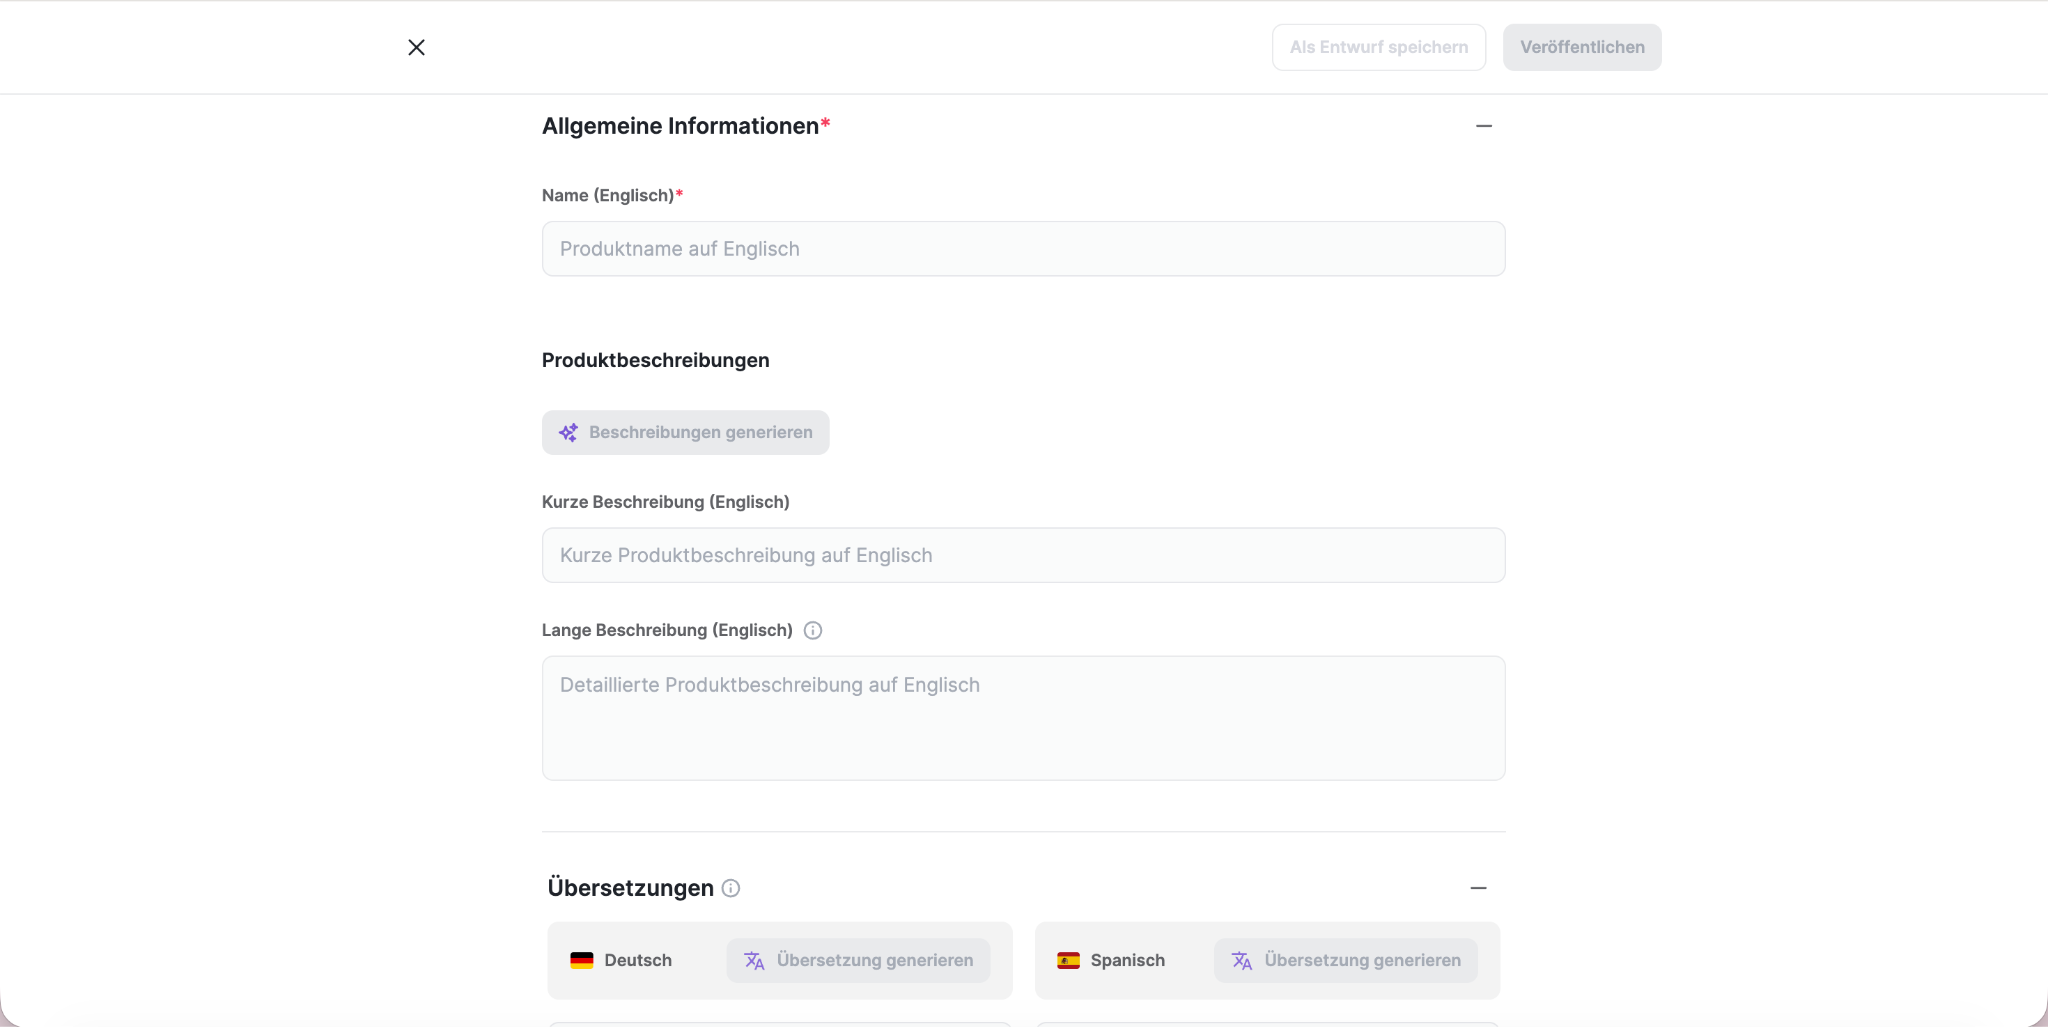Focus the Produktname auf Englisch field

(1024, 249)
